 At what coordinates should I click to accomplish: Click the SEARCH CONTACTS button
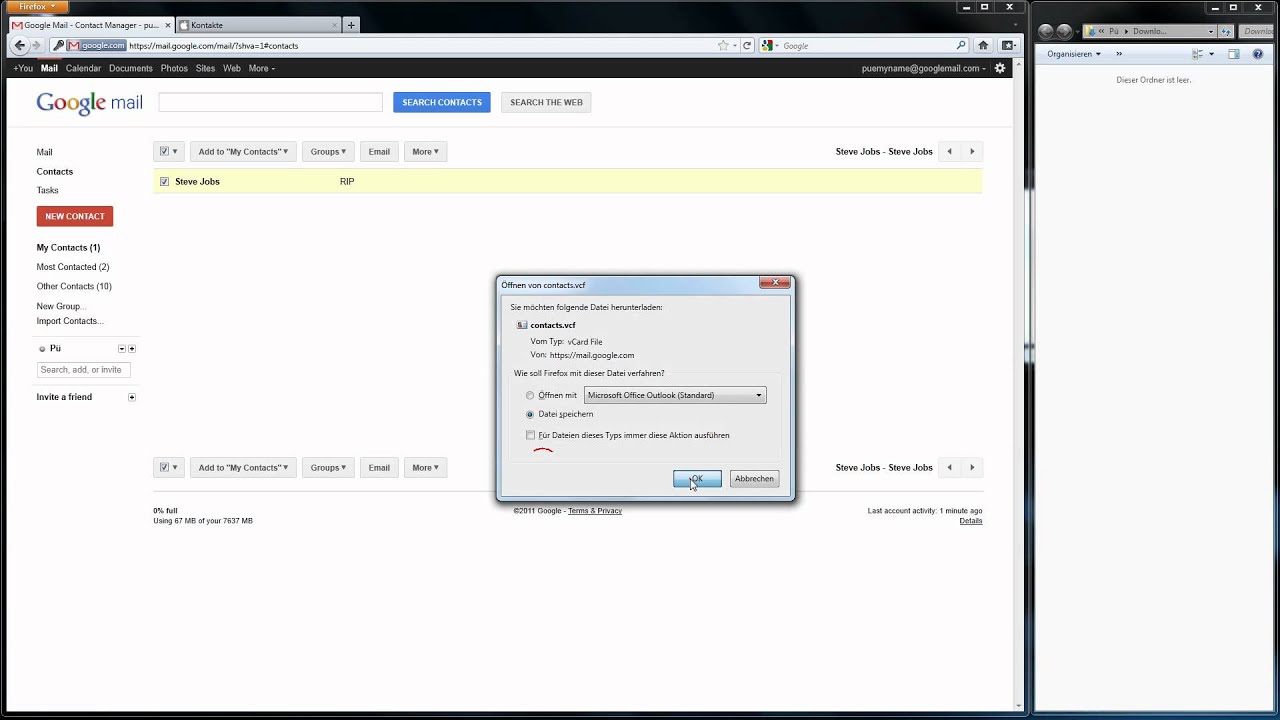442,102
